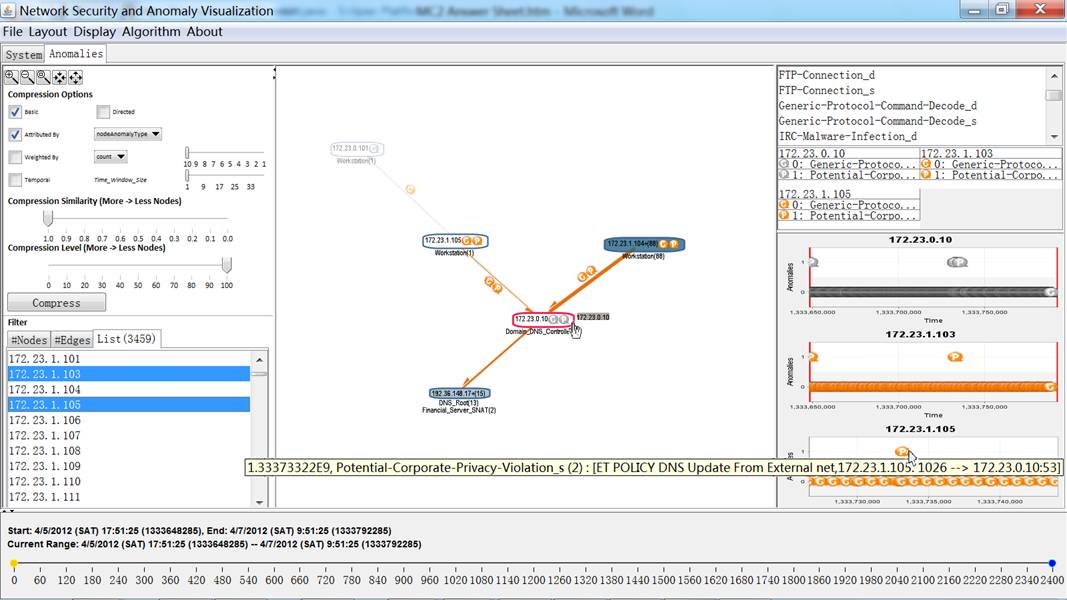
Task: Click the Compress button
Action: (56, 303)
